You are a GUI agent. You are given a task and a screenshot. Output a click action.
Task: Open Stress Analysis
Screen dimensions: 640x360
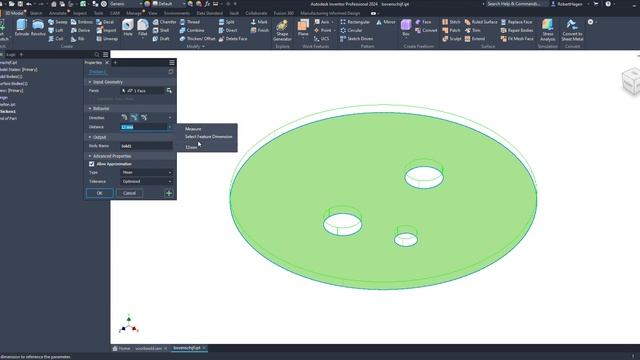[x=548, y=30]
